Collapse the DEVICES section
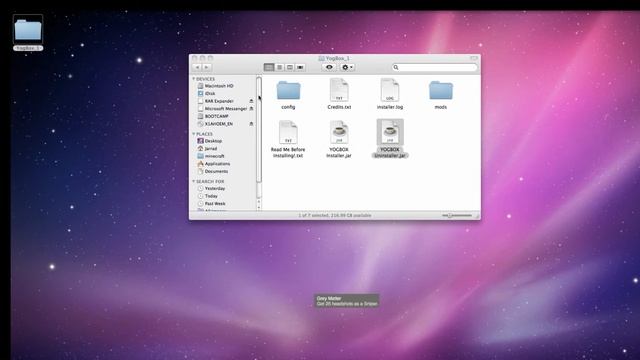The height and width of the screenshot is (360, 640). [194, 79]
